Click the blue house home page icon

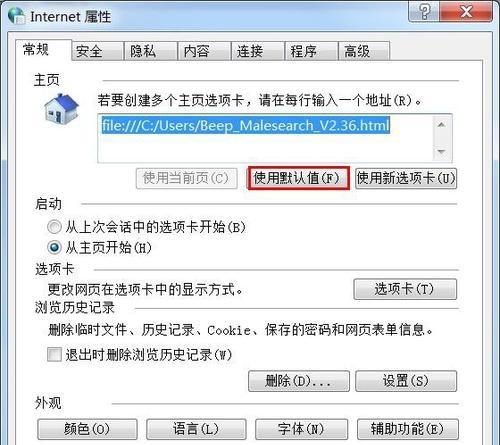tap(61, 108)
